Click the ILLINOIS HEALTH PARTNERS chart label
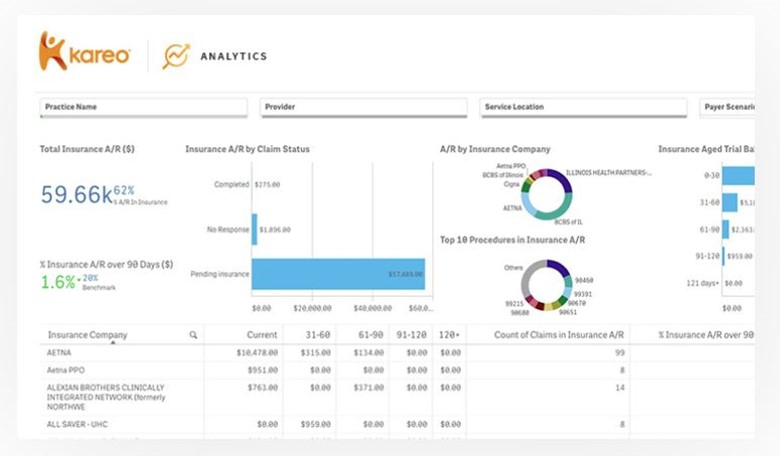 (609, 173)
